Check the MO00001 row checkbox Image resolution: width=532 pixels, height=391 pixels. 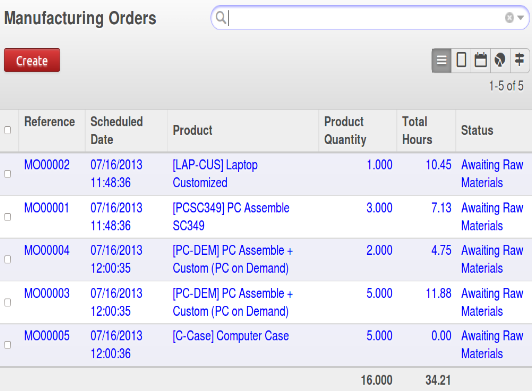coord(7,217)
